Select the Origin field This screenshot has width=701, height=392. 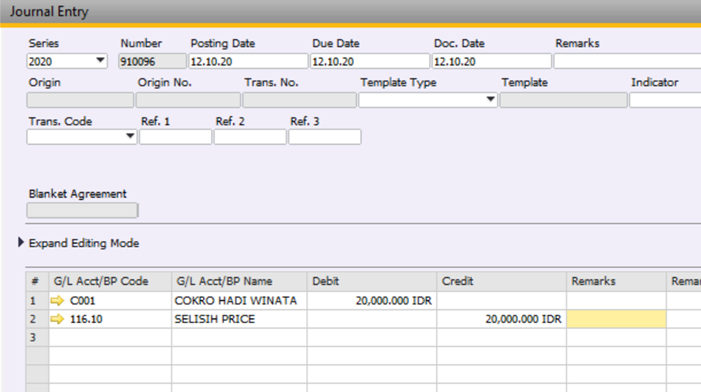pos(80,100)
